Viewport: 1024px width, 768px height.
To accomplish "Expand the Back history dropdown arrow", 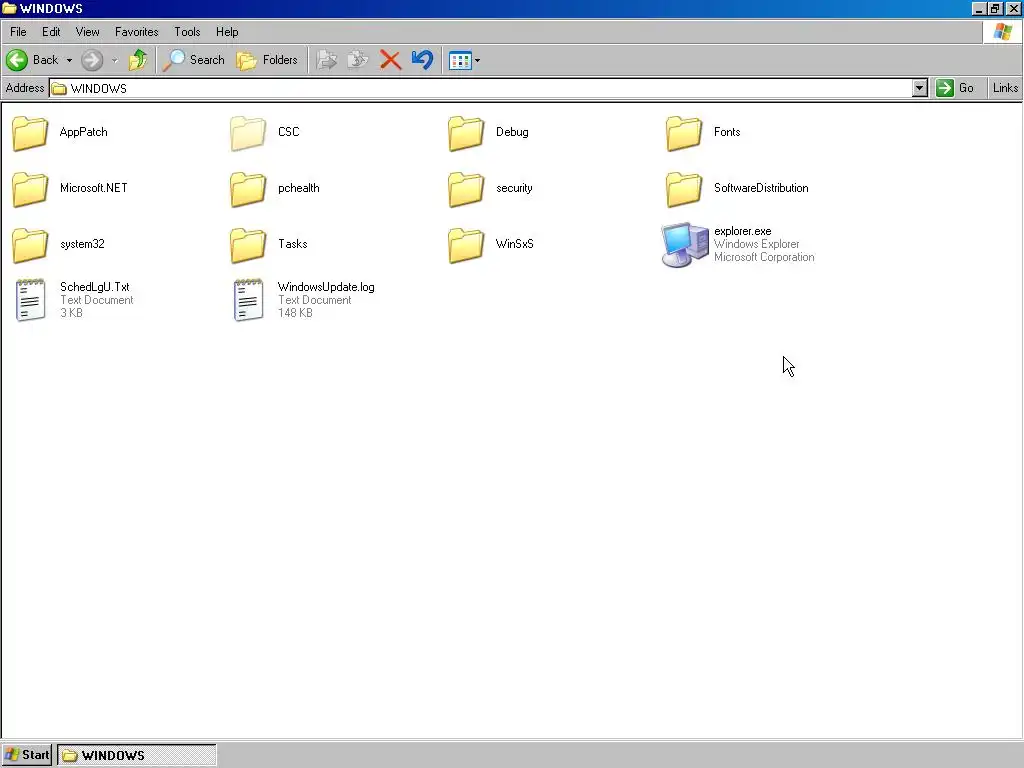I will click(69, 60).
